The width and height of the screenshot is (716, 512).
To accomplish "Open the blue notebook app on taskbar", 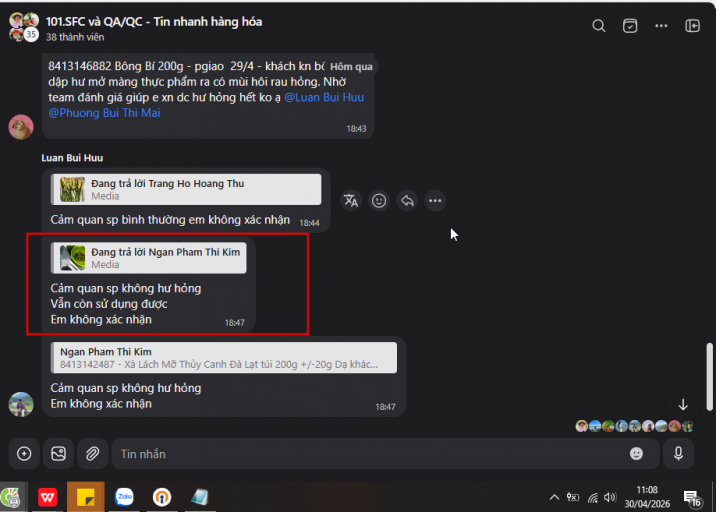I will click(200, 497).
